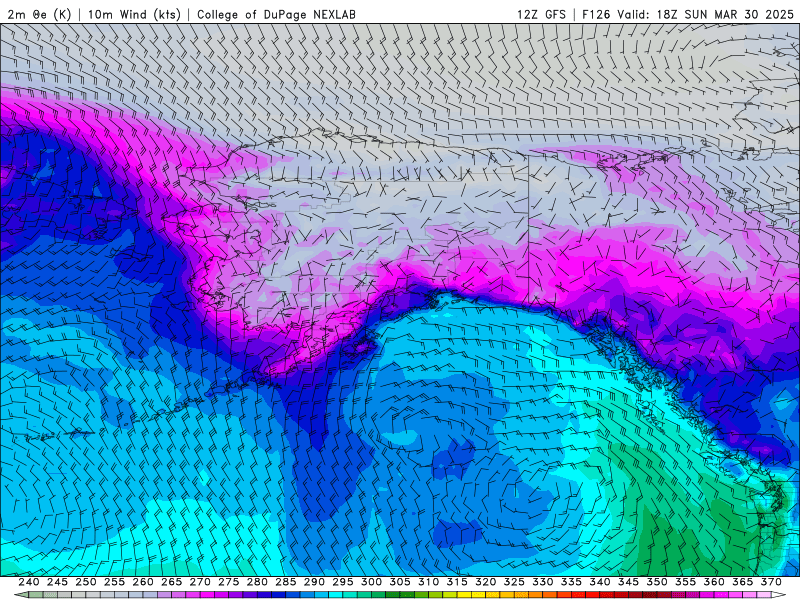Click the 245 label on the color scale
The height and width of the screenshot is (600, 800).
pyautogui.click(x=57, y=582)
